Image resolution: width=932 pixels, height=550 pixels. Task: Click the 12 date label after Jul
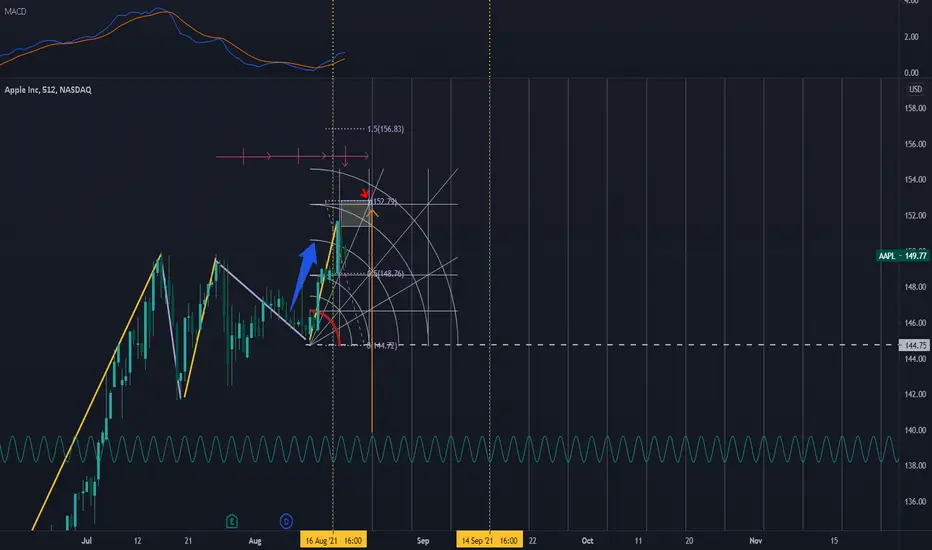coord(137,540)
